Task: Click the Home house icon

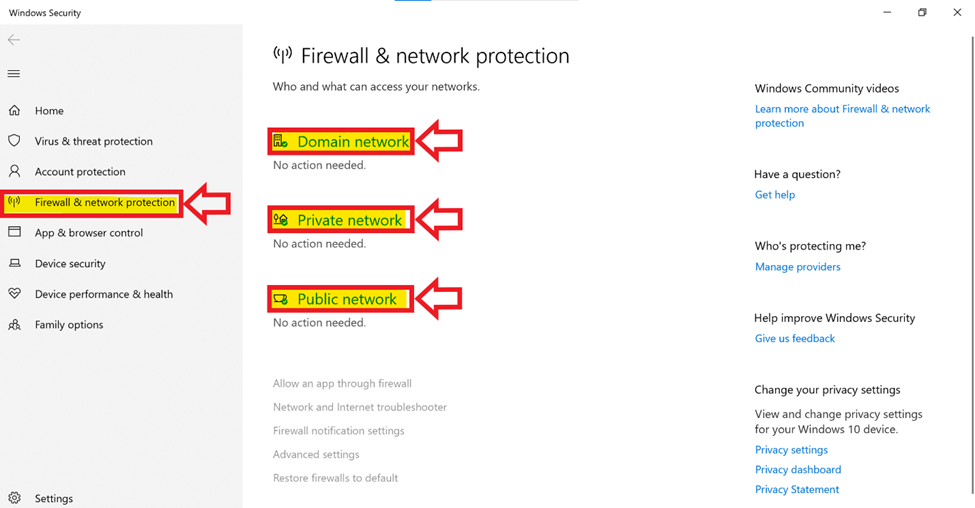Action: point(15,111)
